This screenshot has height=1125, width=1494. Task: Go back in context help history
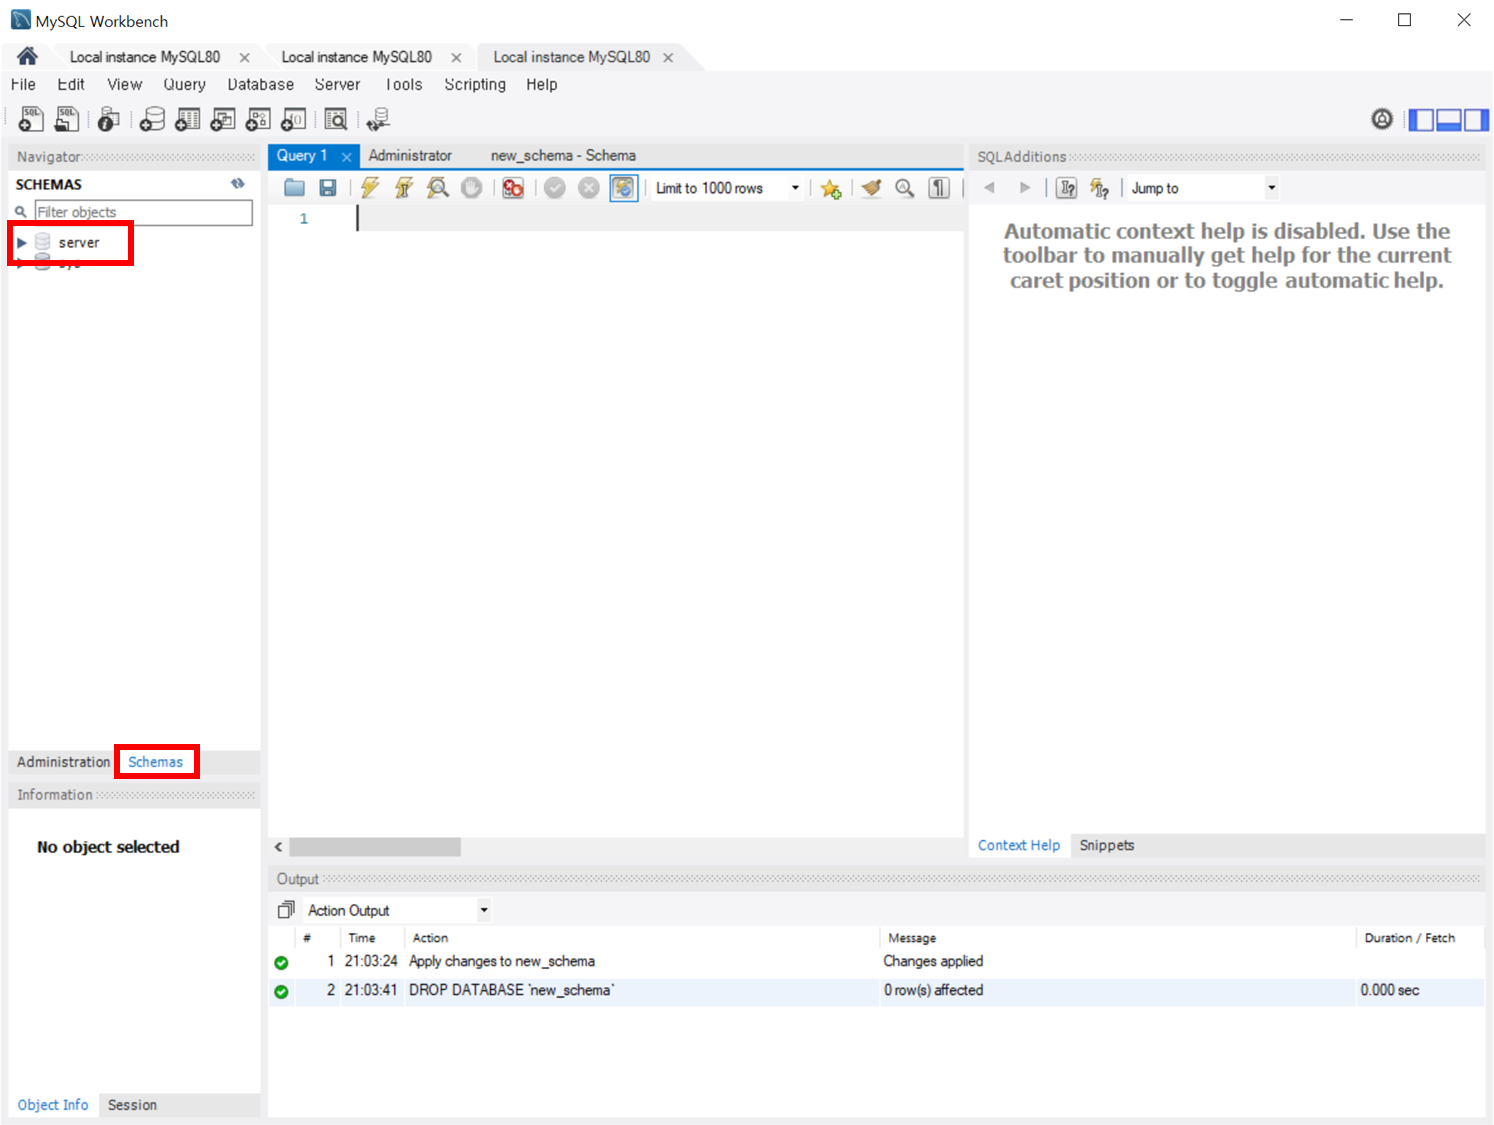(990, 188)
